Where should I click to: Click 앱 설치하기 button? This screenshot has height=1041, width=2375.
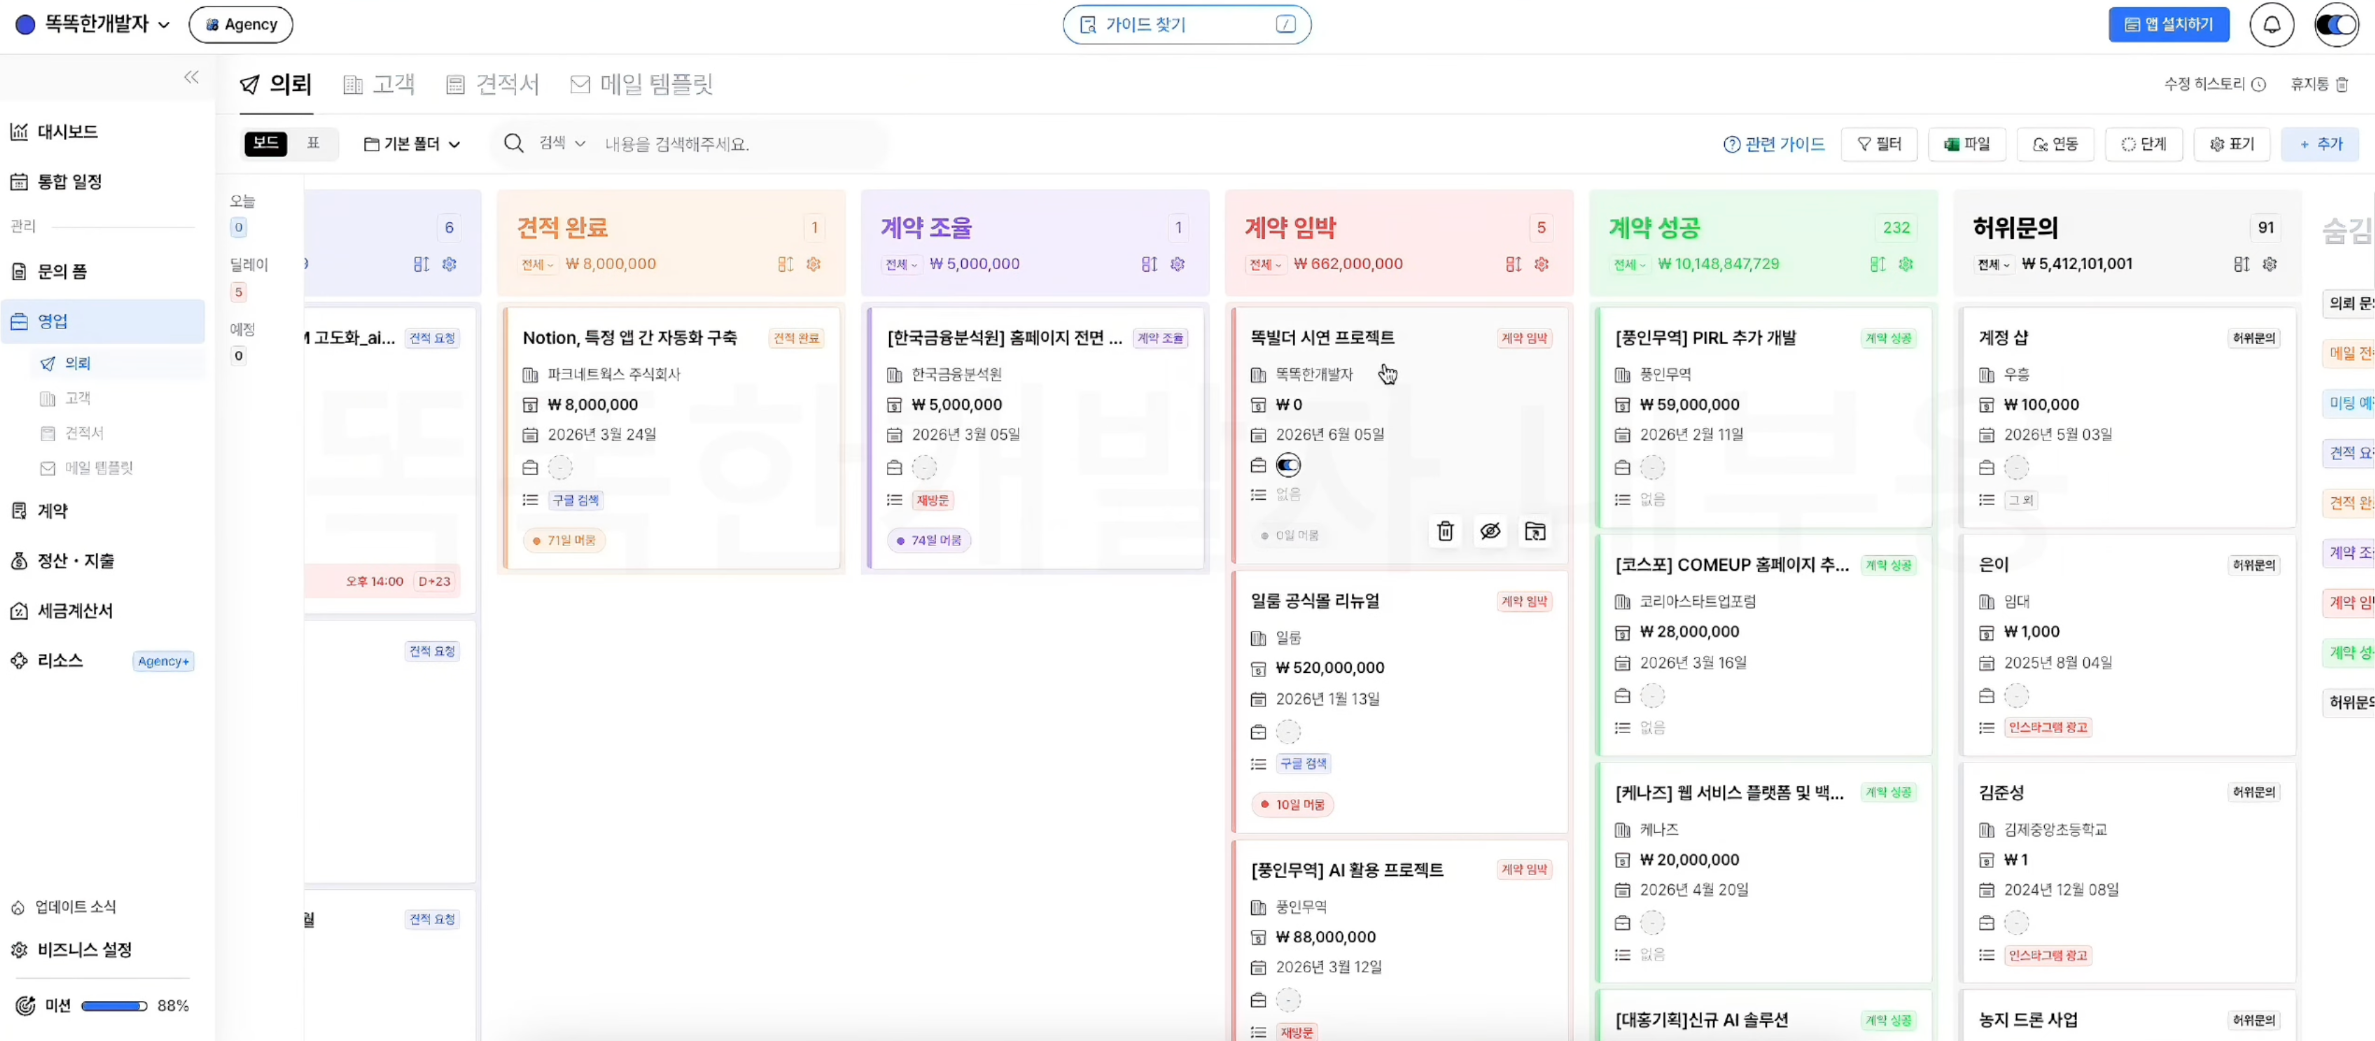[2169, 25]
